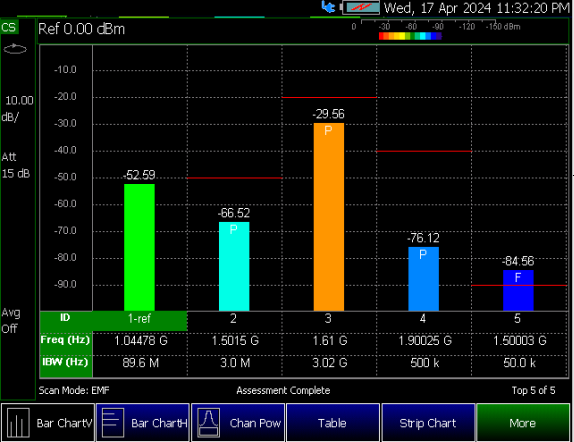Image resolution: width=574 pixels, height=442 pixels.
Task: Select the orange bar at -29.56
Action: pyautogui.click(x=329, y=217)
